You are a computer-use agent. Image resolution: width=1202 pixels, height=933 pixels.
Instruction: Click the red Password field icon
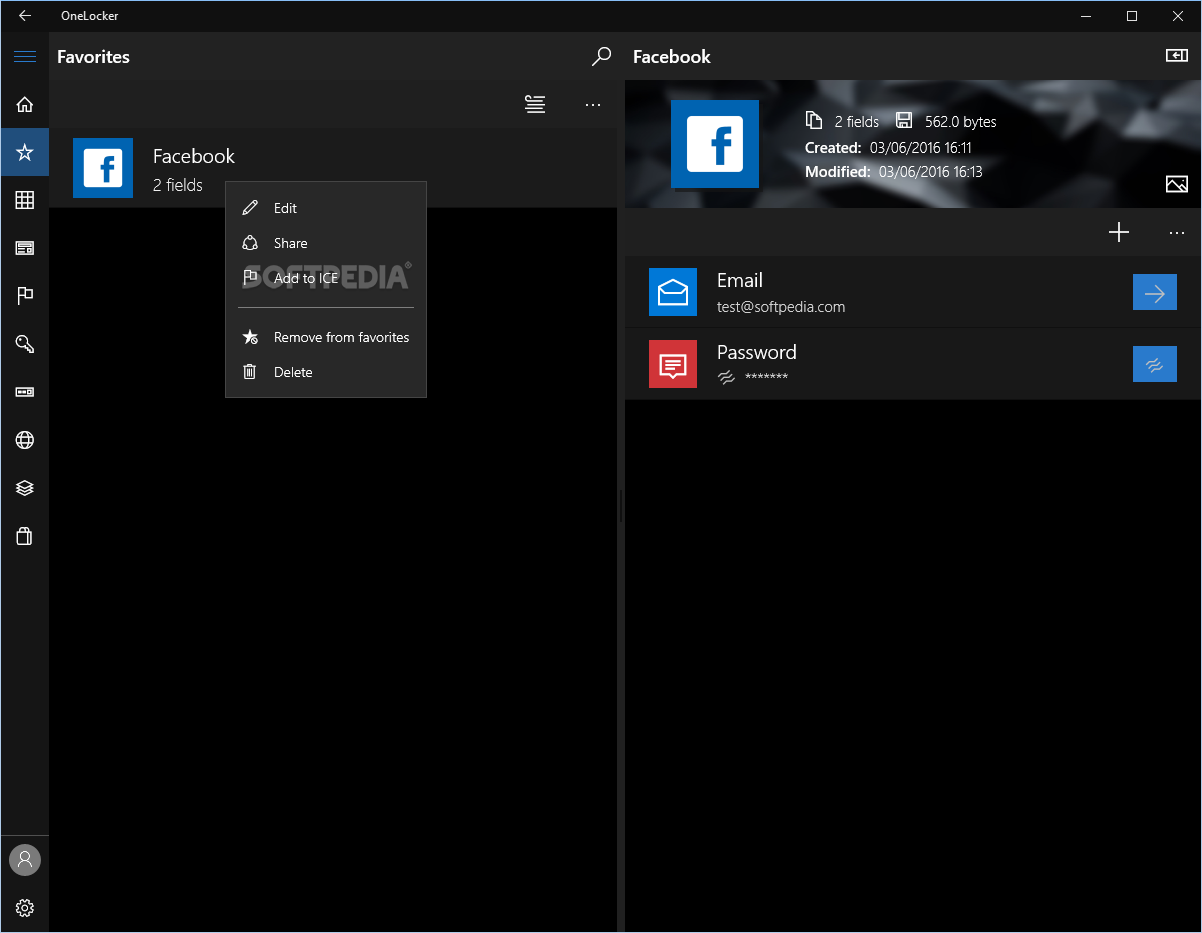pyautogui.click(x=673, y=364)
